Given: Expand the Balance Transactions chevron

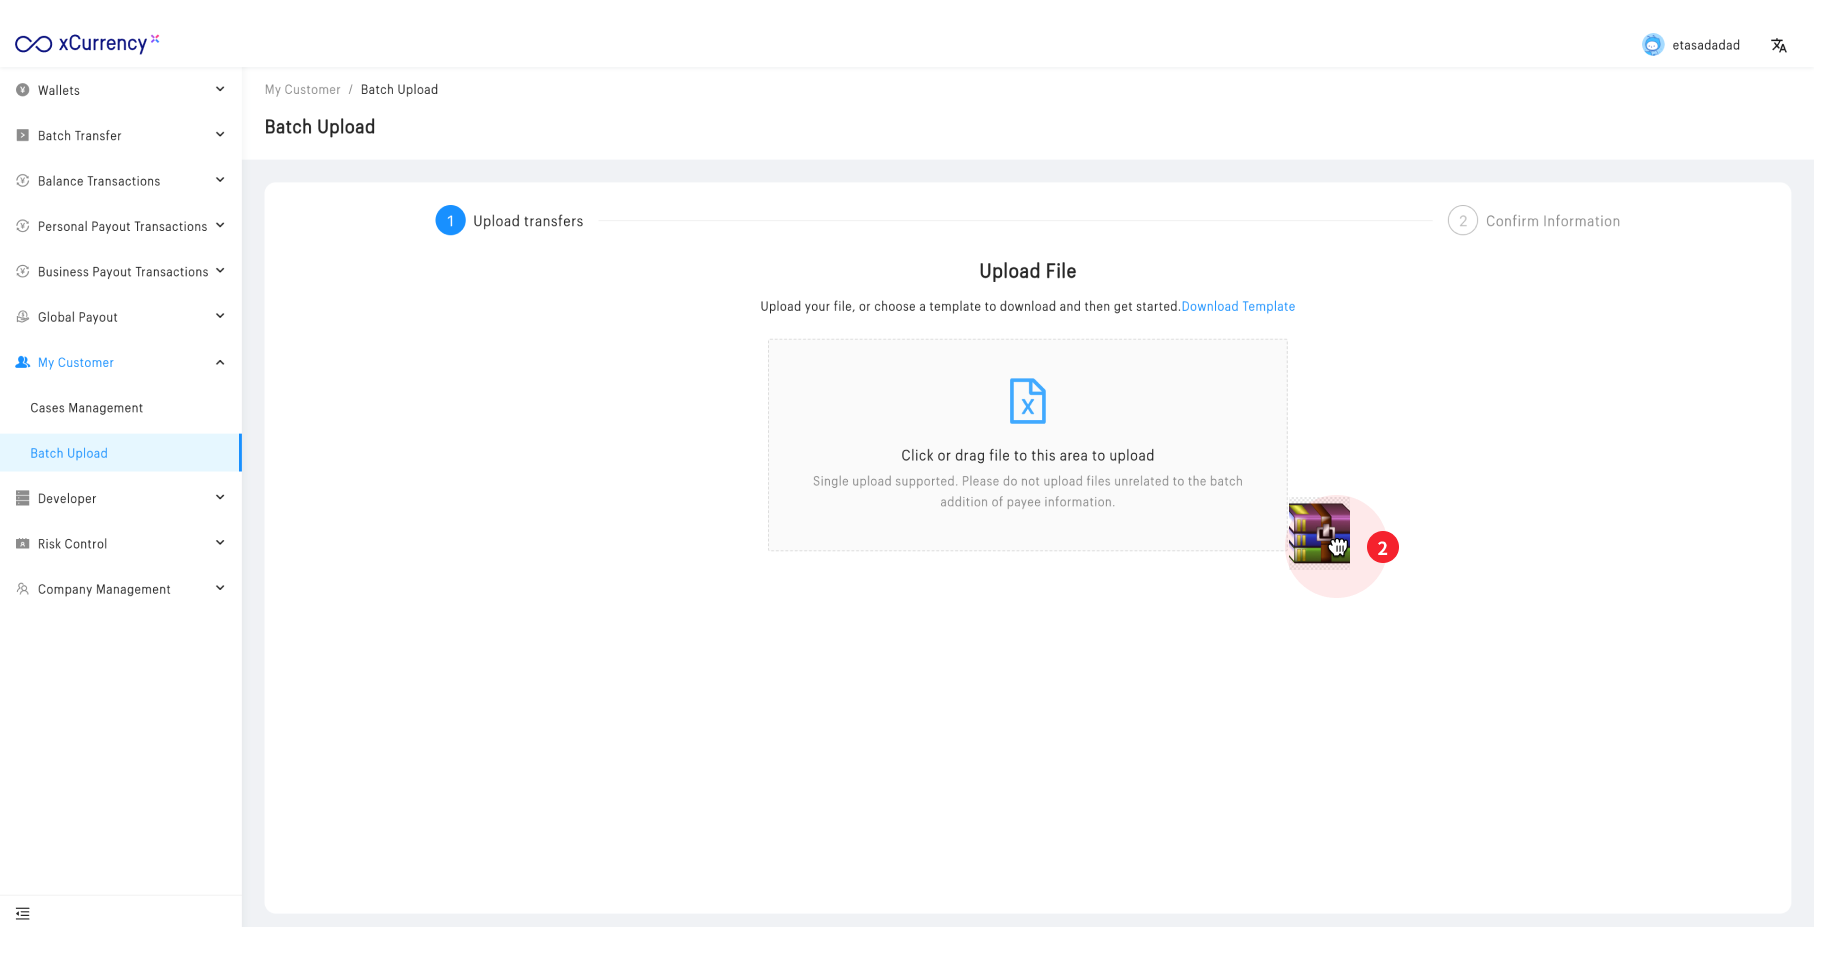Looking at the screenshot, I should click(x=220, y=180).
